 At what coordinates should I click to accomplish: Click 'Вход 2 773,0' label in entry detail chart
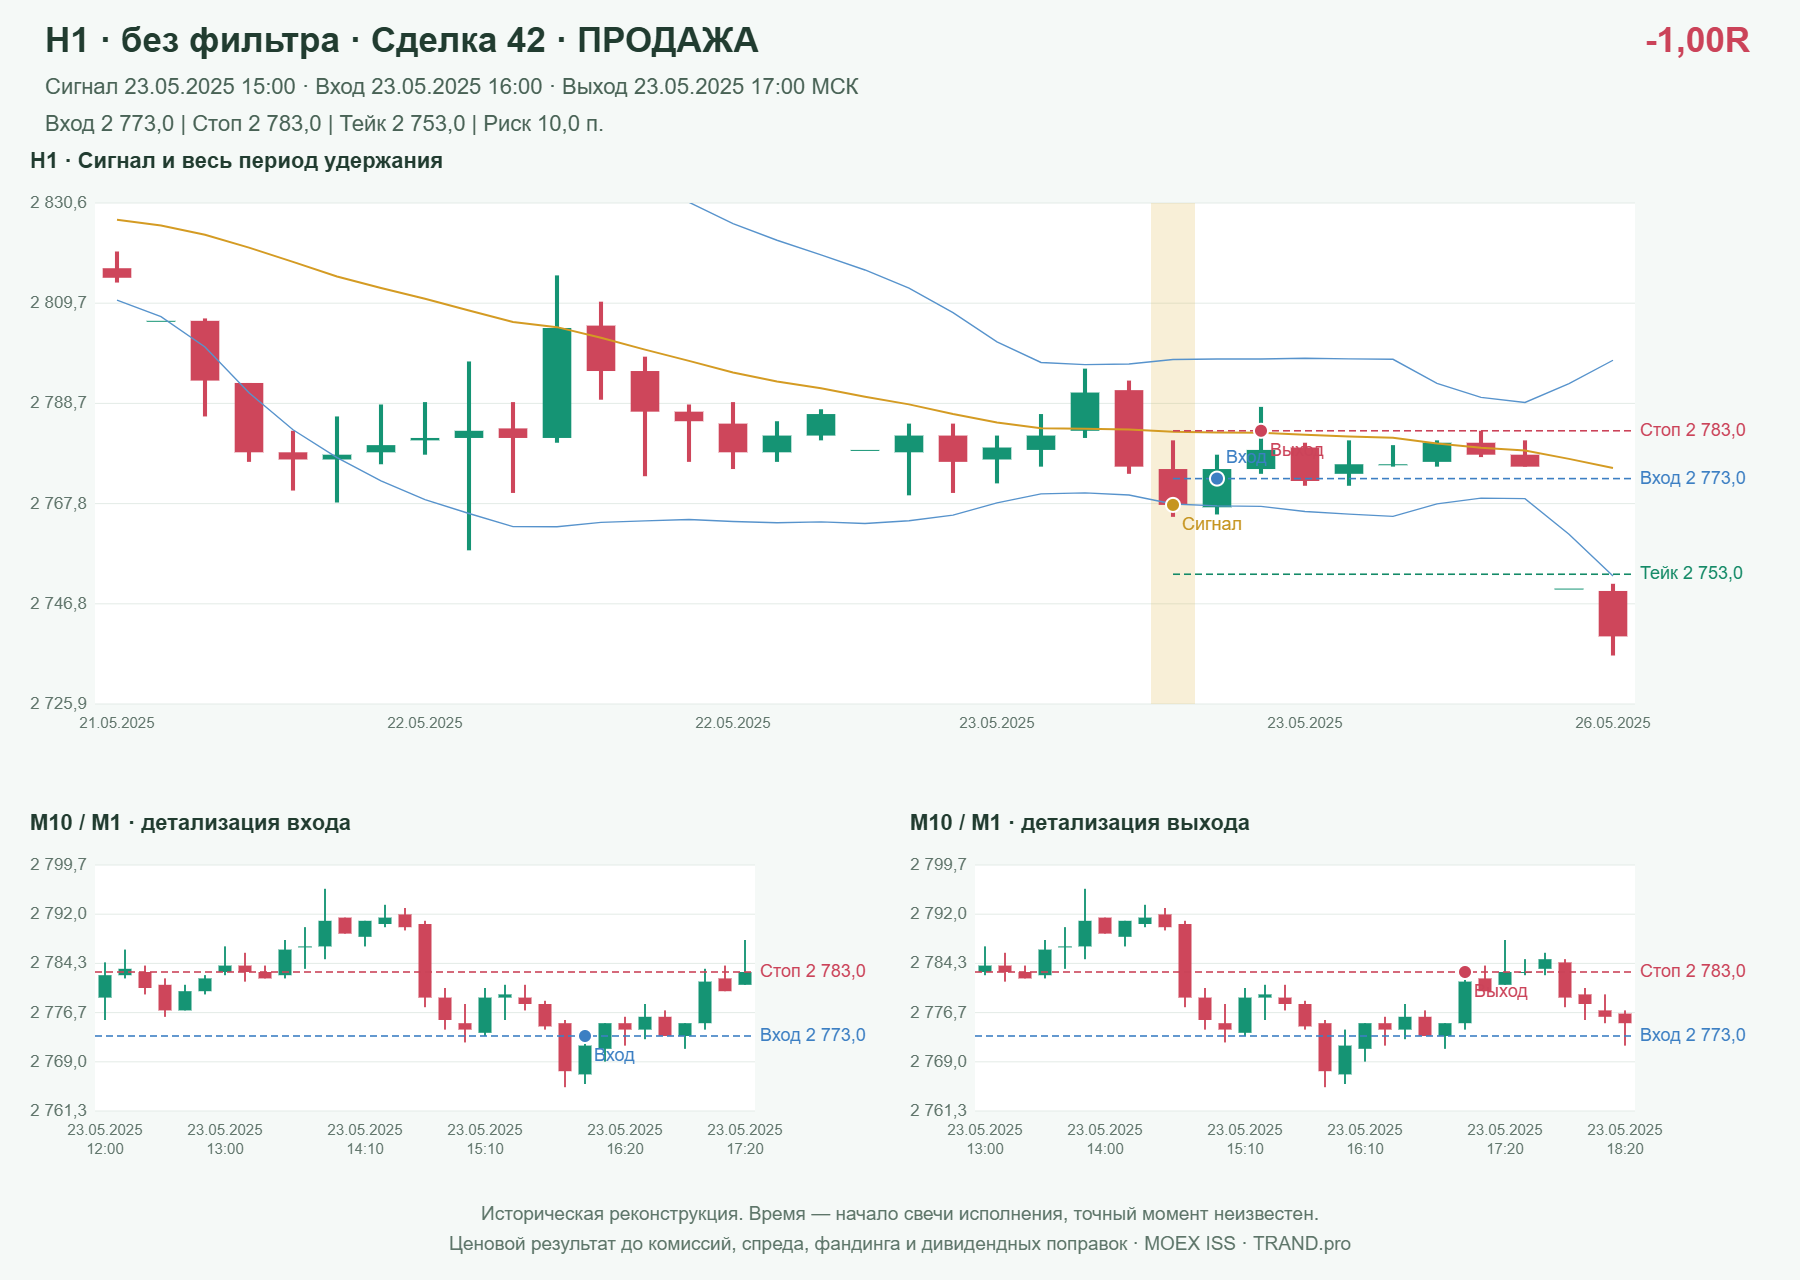pos(813,1035)
